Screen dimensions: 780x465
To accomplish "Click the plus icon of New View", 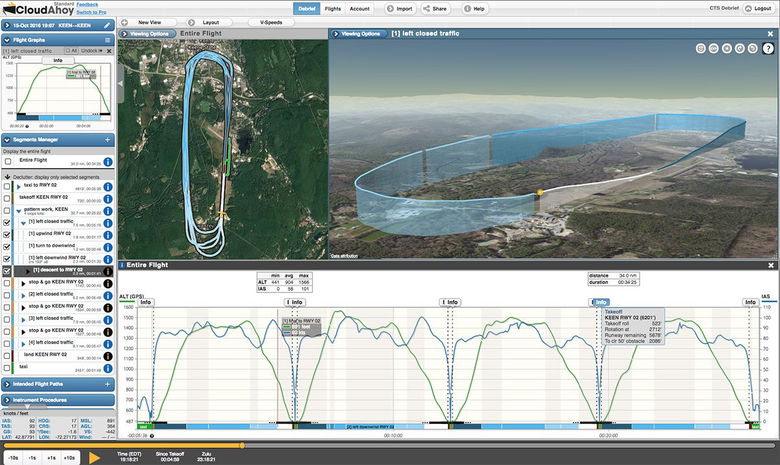I will click(x=124, y=22).
